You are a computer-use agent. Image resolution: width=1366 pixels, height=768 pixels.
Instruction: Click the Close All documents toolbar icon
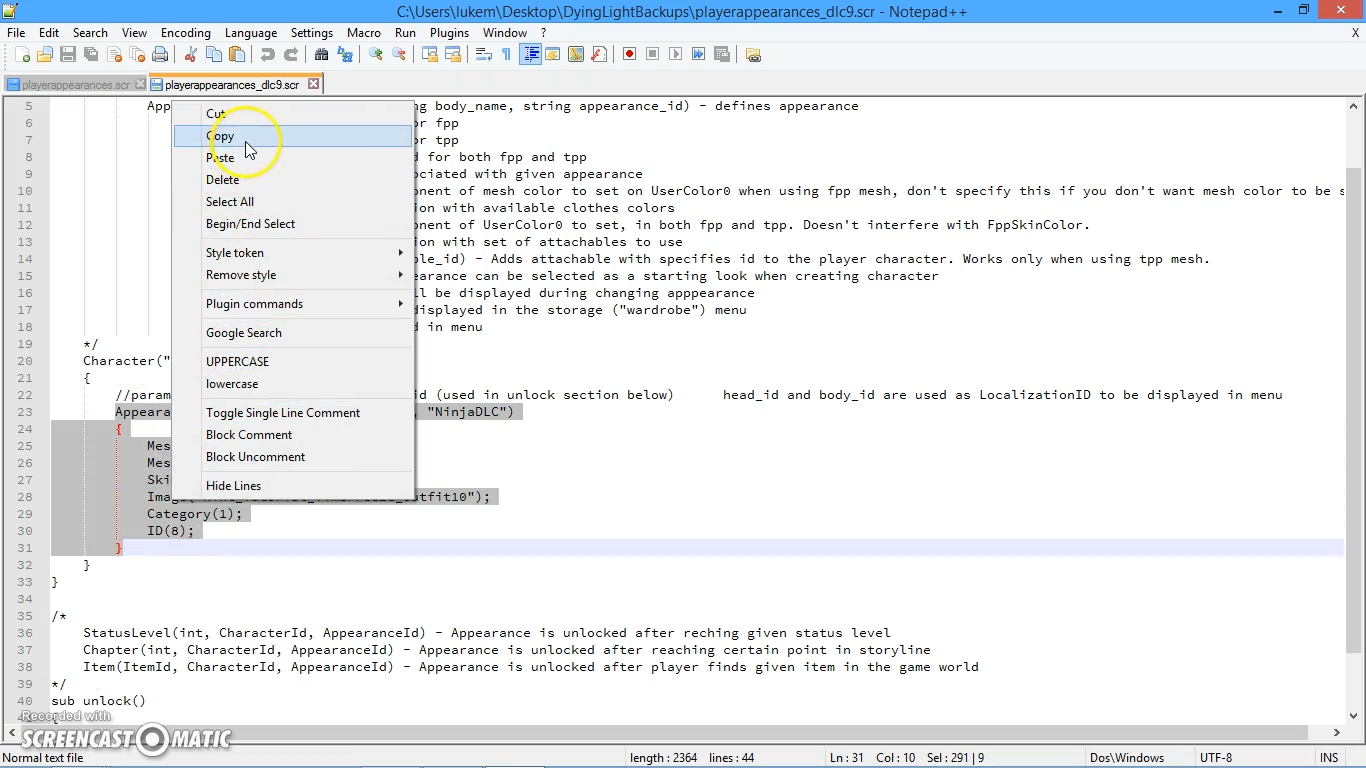click(137, 55)
